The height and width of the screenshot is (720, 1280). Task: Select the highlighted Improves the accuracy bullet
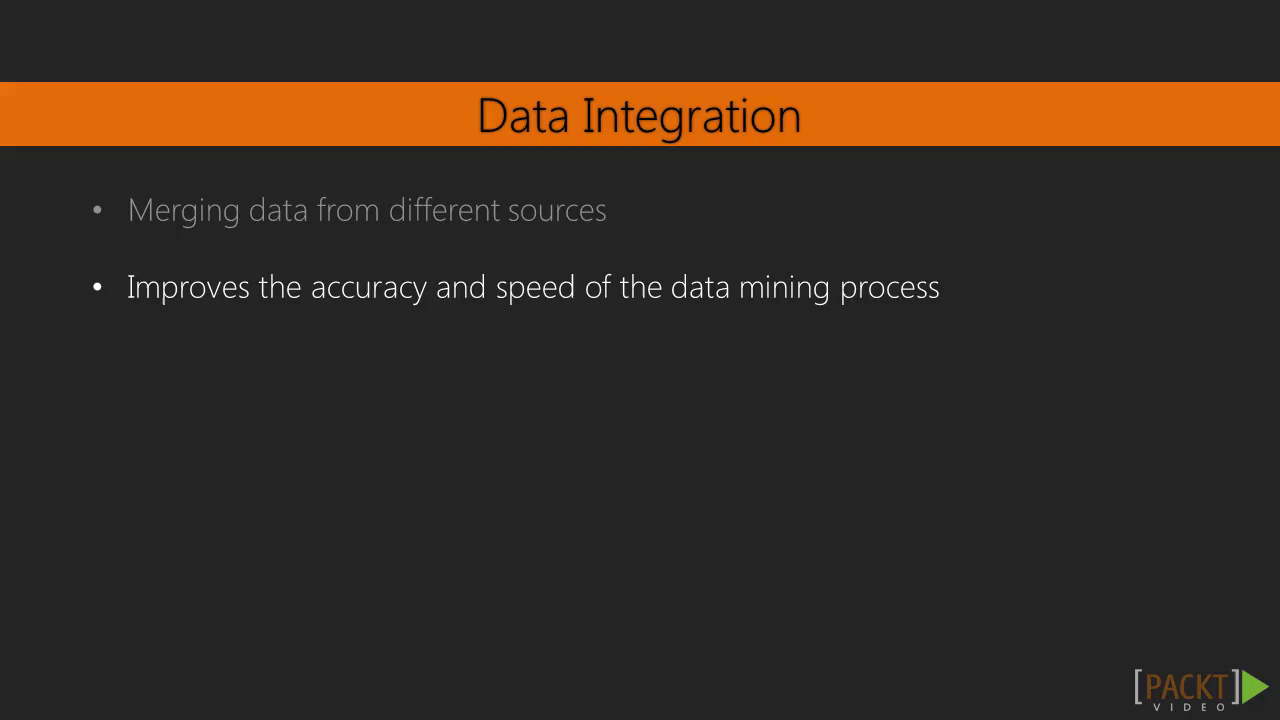coord(533,288)
